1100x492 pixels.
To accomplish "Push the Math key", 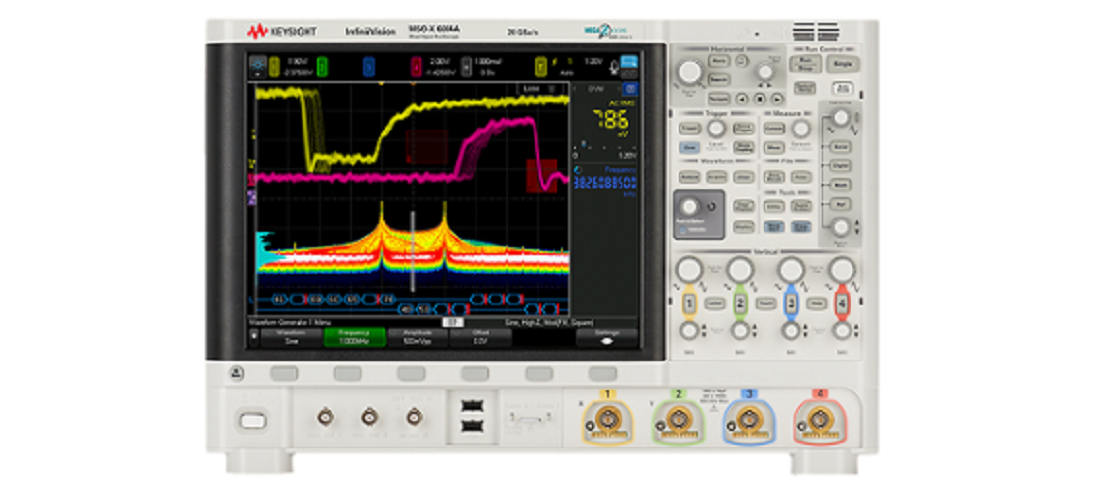I will pyautogui.click(x=840, y=185).
